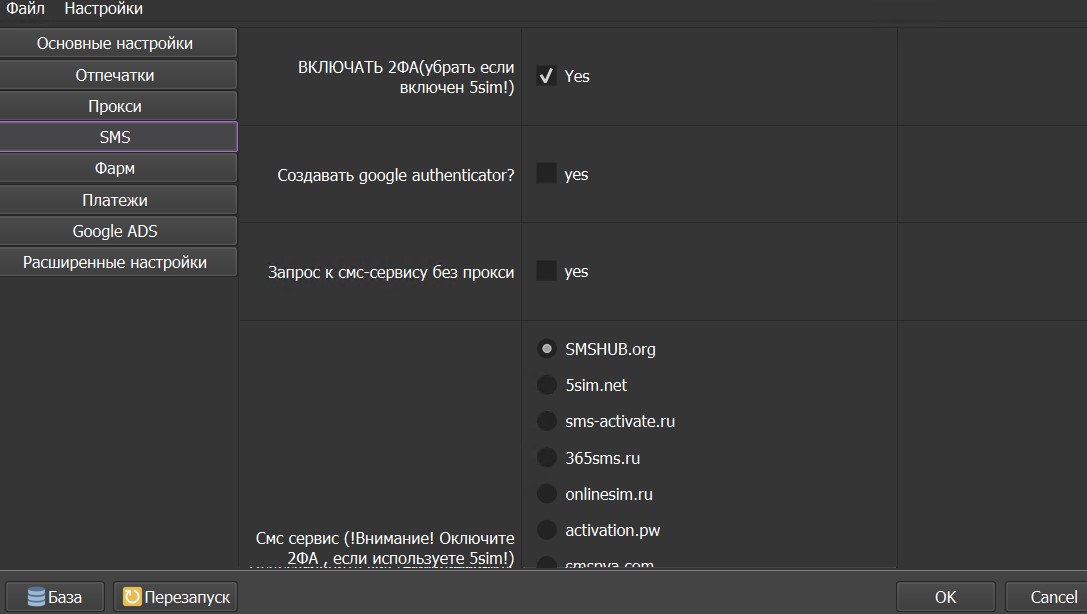Screen dimensions: 1087x614
Task: Uncheck the ВКЛЮЧАТЬ 2ФА checkbox
Action: coord(546,76)
